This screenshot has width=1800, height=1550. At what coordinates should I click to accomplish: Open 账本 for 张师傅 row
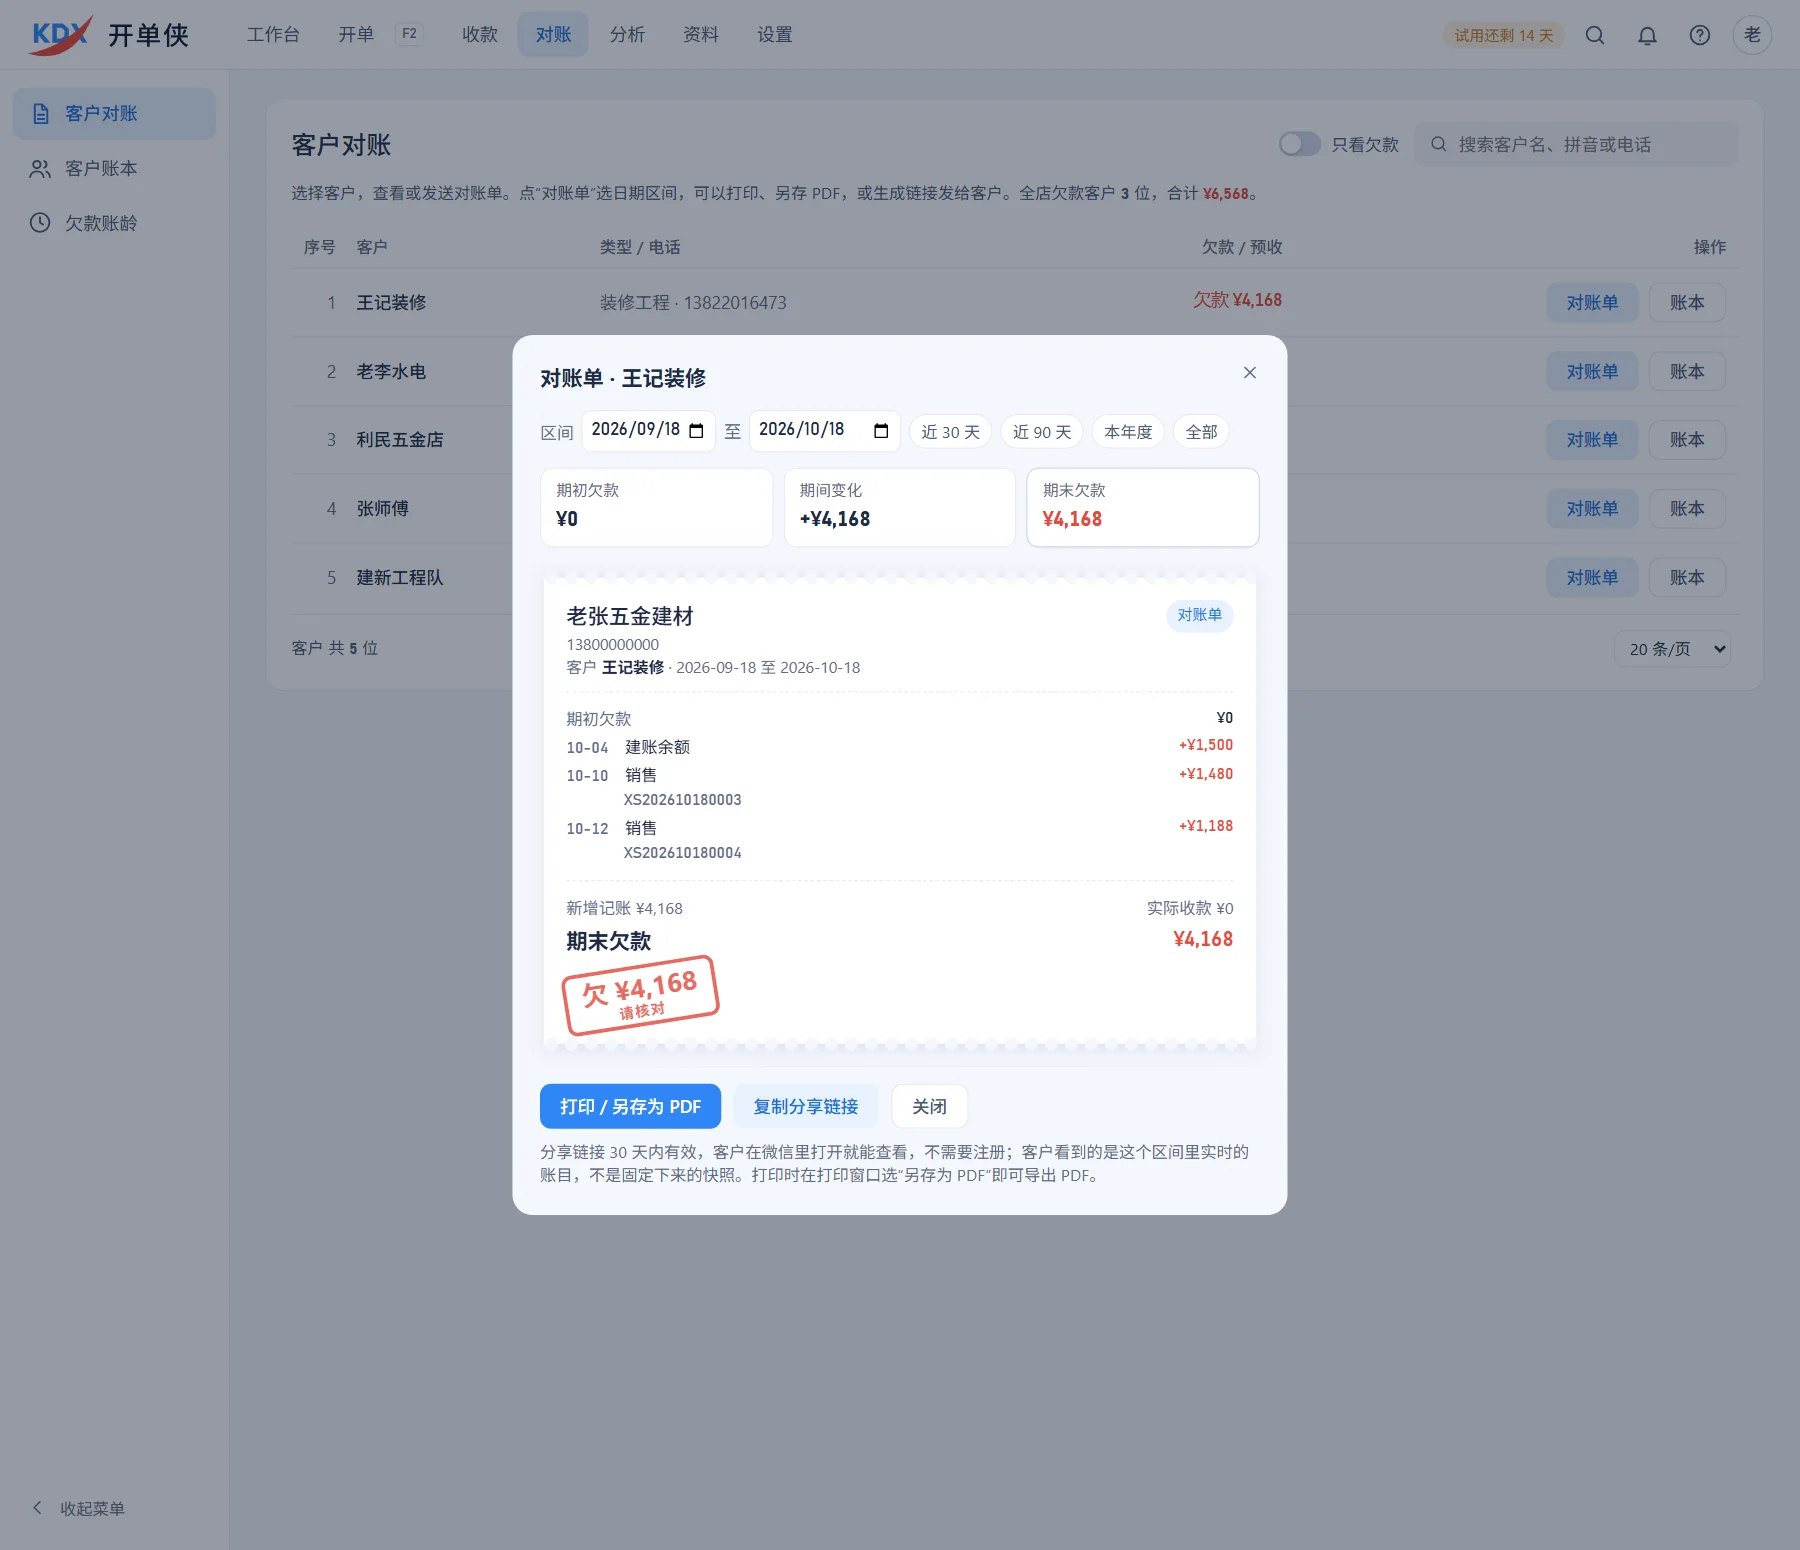pyautogui.click(x=1687, y=508)
